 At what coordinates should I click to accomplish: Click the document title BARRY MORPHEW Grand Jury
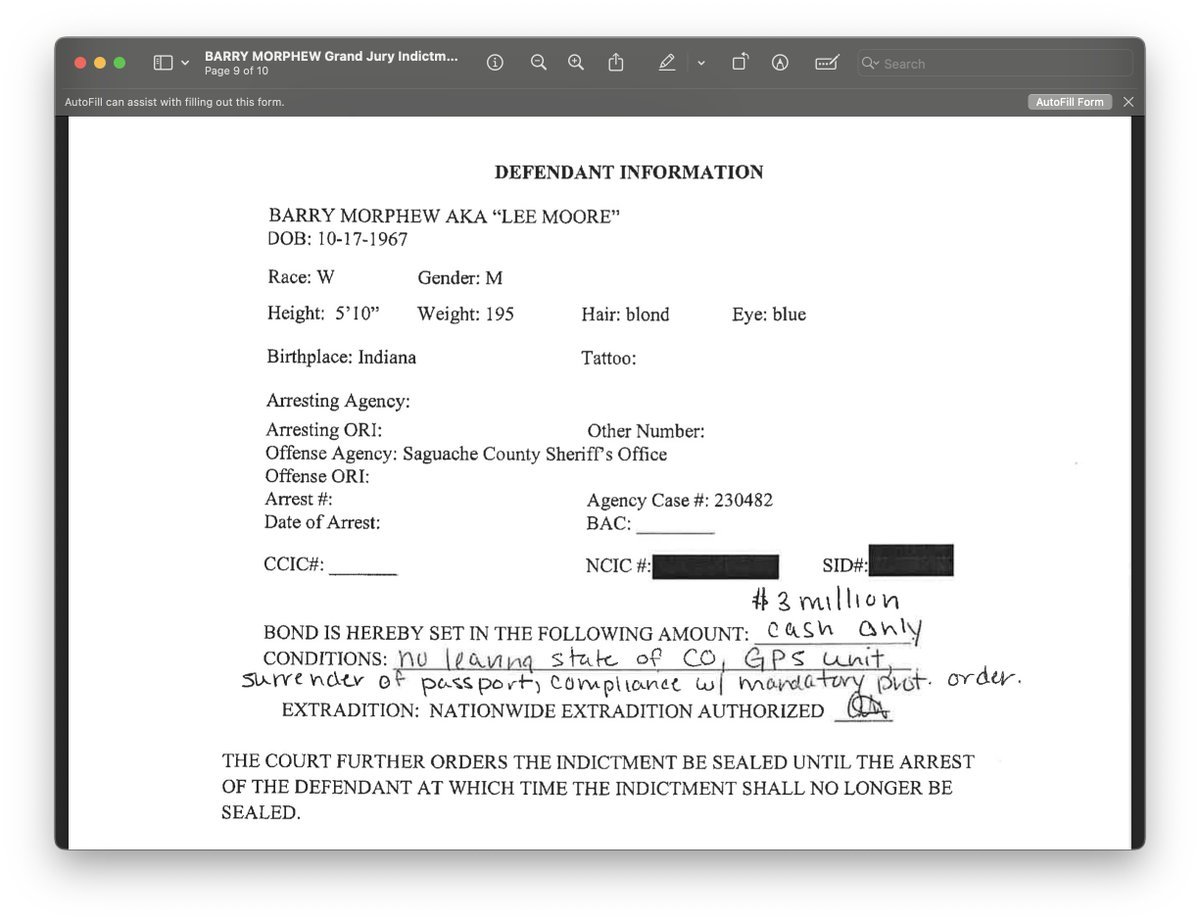pyautogui.click(x=331, y=57)
